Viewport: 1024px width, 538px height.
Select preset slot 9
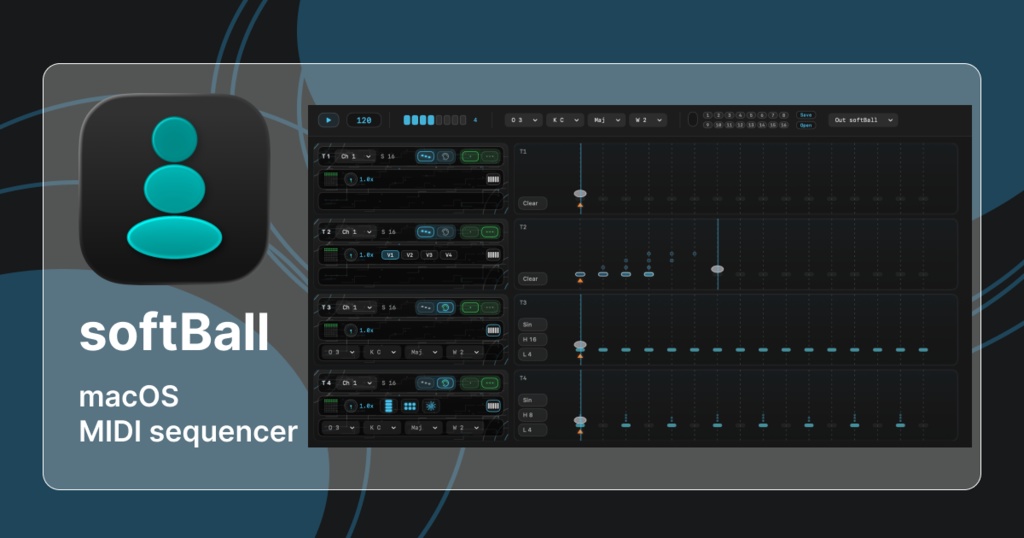pos(707,125)
